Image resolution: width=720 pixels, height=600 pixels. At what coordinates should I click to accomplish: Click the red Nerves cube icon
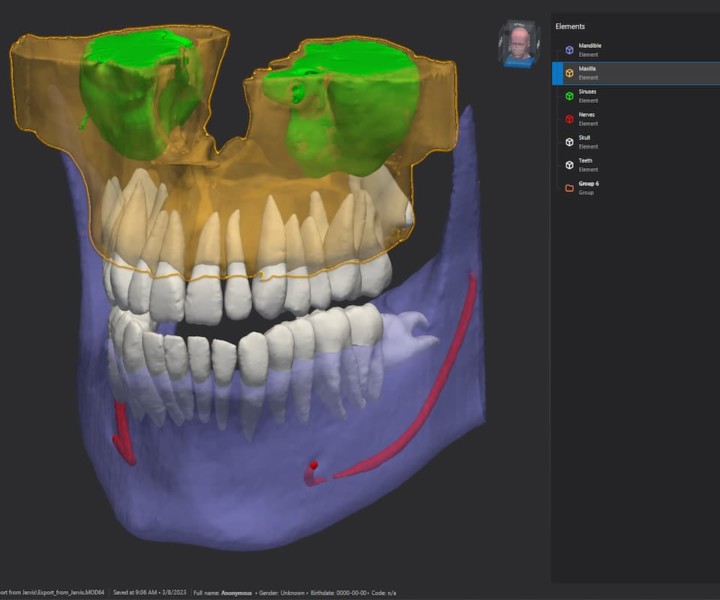569,119
